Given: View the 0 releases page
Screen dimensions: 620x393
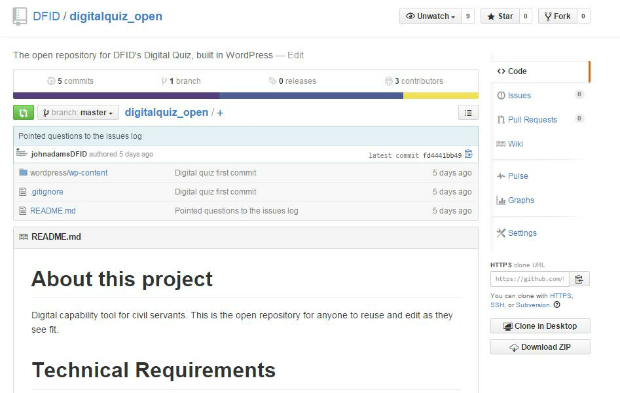Looking at the screenshot, I should pos(293,81).
